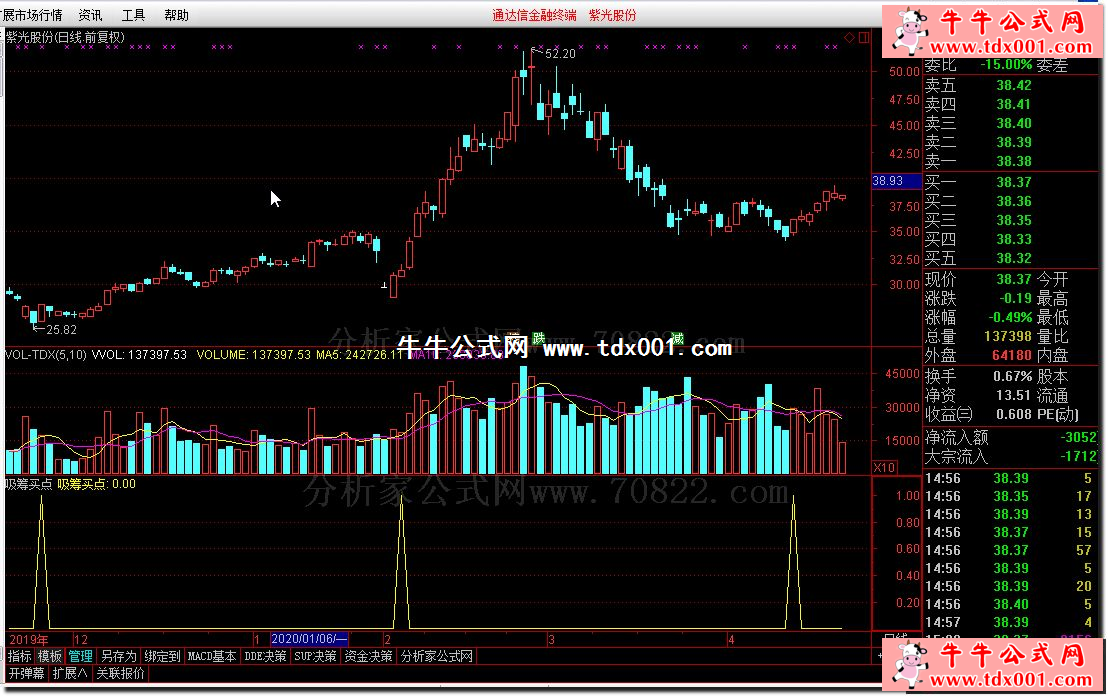The image size is (1108, 696).
Task: Select the 管理 tab
Action: coord(81,656)
